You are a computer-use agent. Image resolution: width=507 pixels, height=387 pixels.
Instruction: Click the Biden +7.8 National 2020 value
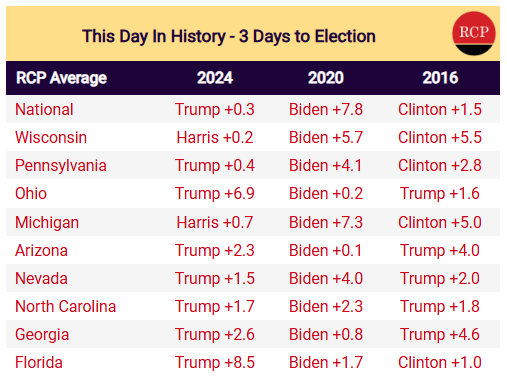pos(326,109)
